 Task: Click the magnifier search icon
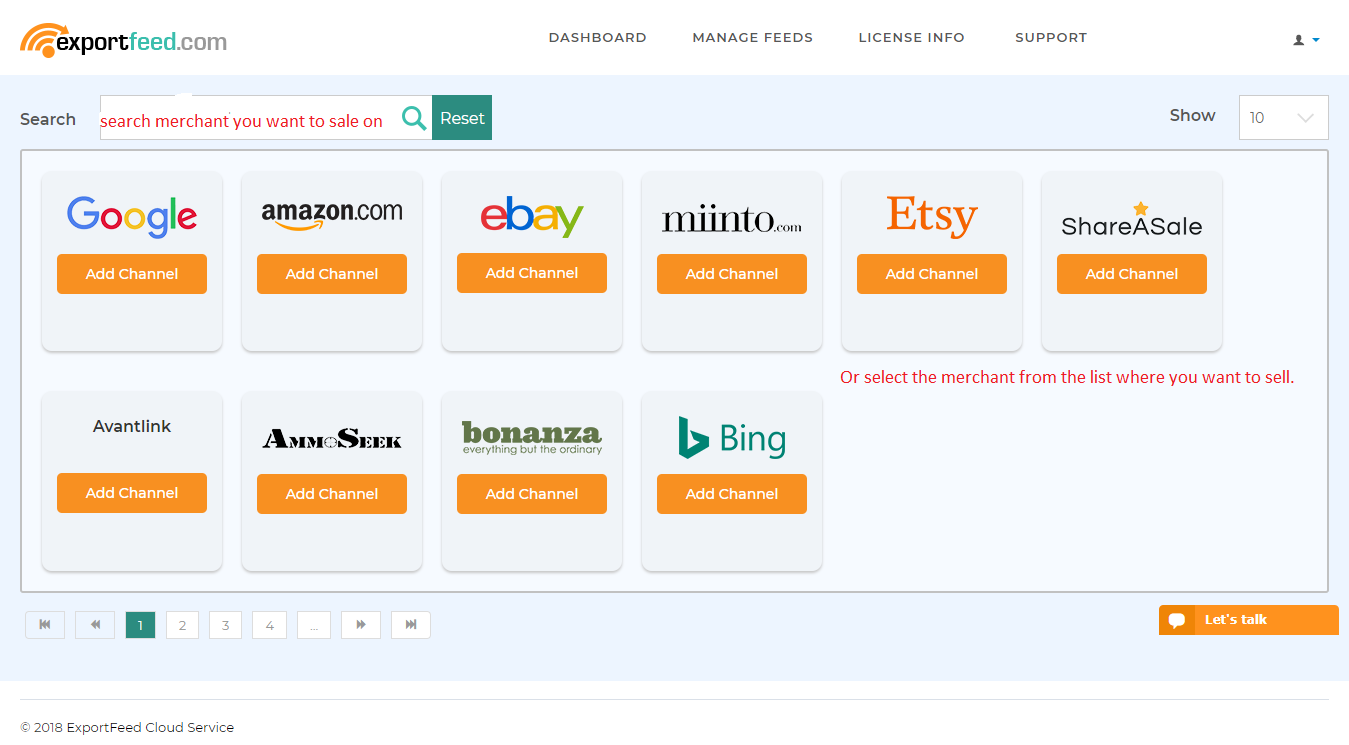point(414,118)
